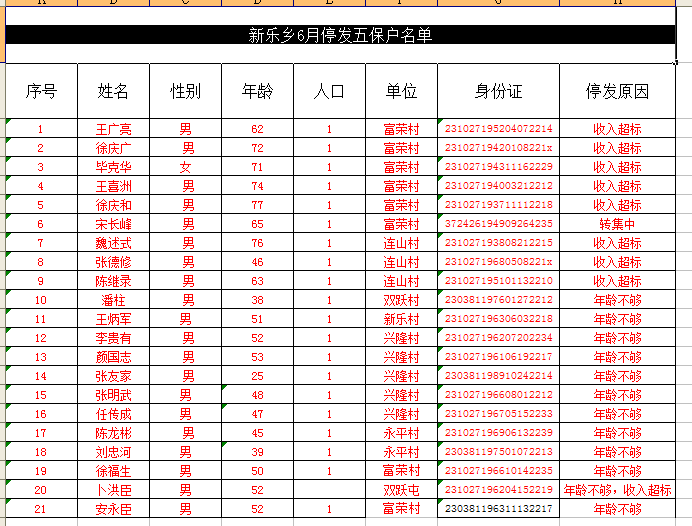Viewport: 692px width, 526px height.
Task: Click the 停发原因 header cell
Action: point(617,91)
